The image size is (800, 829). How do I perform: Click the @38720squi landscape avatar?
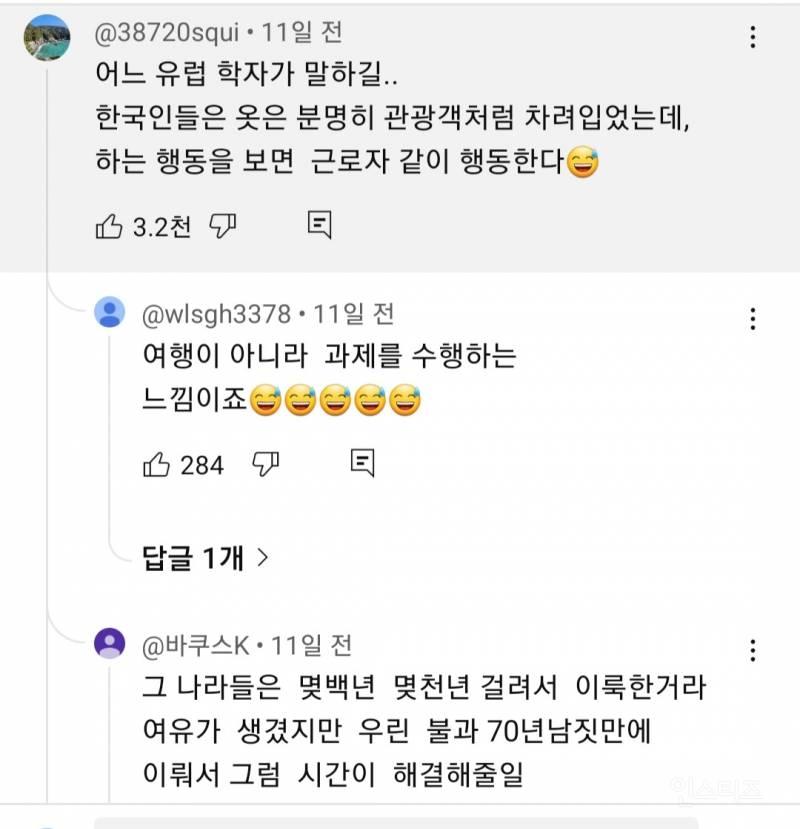[46, 40]
